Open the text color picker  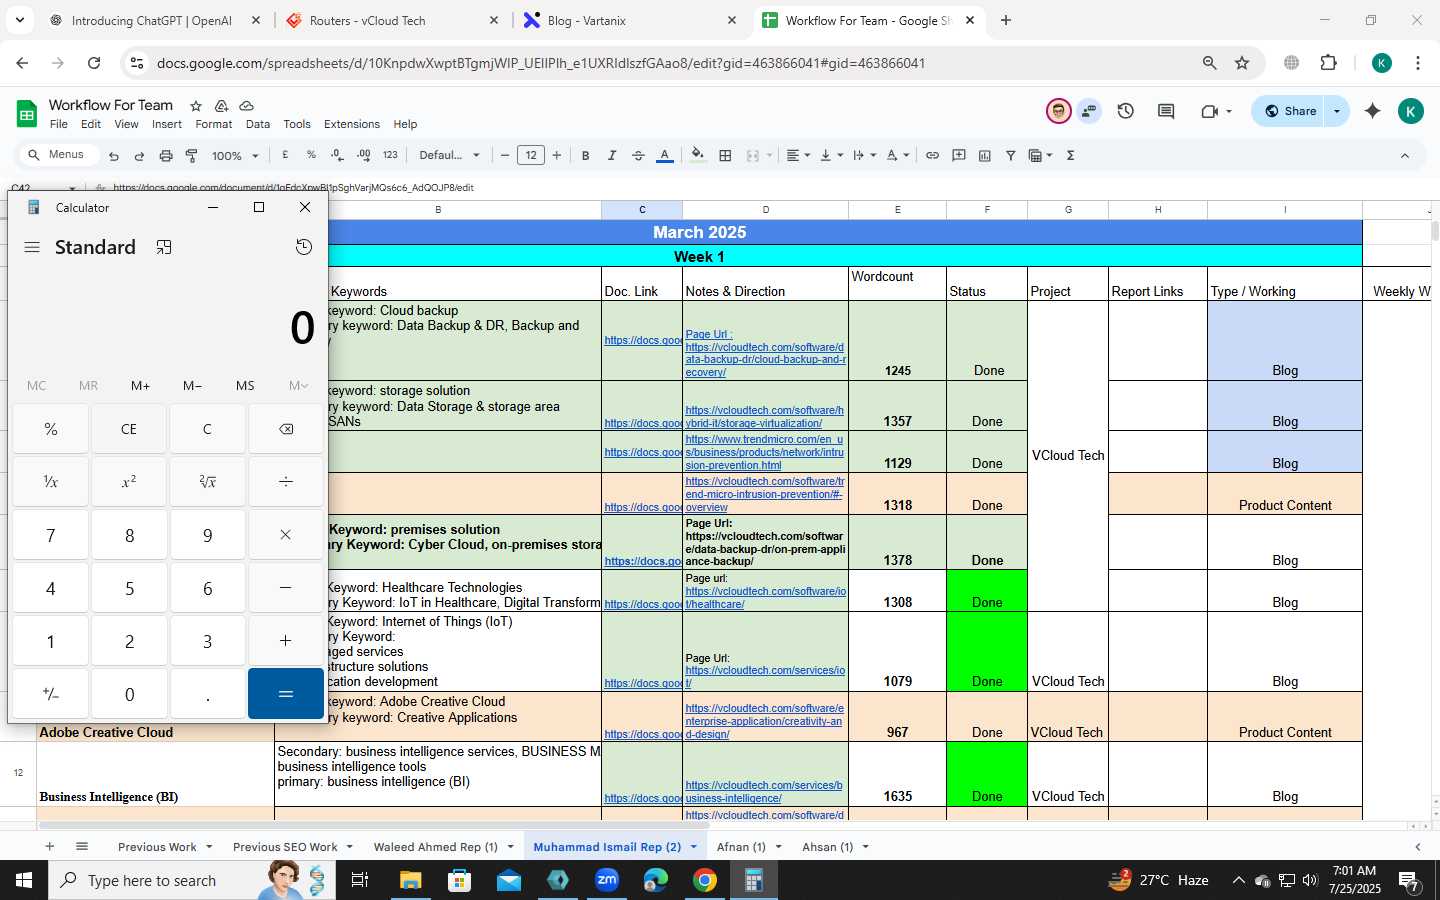(x=664, y=155)
